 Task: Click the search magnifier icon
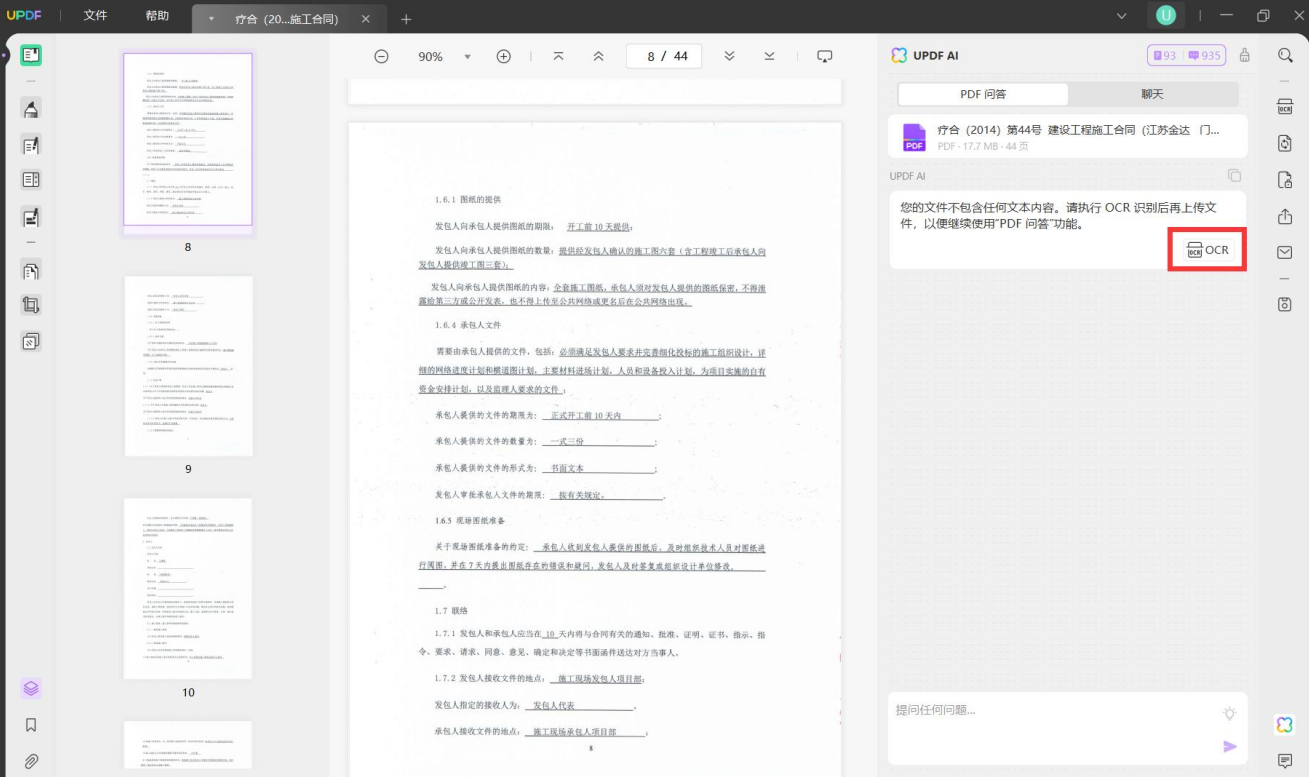point(1285,55)
